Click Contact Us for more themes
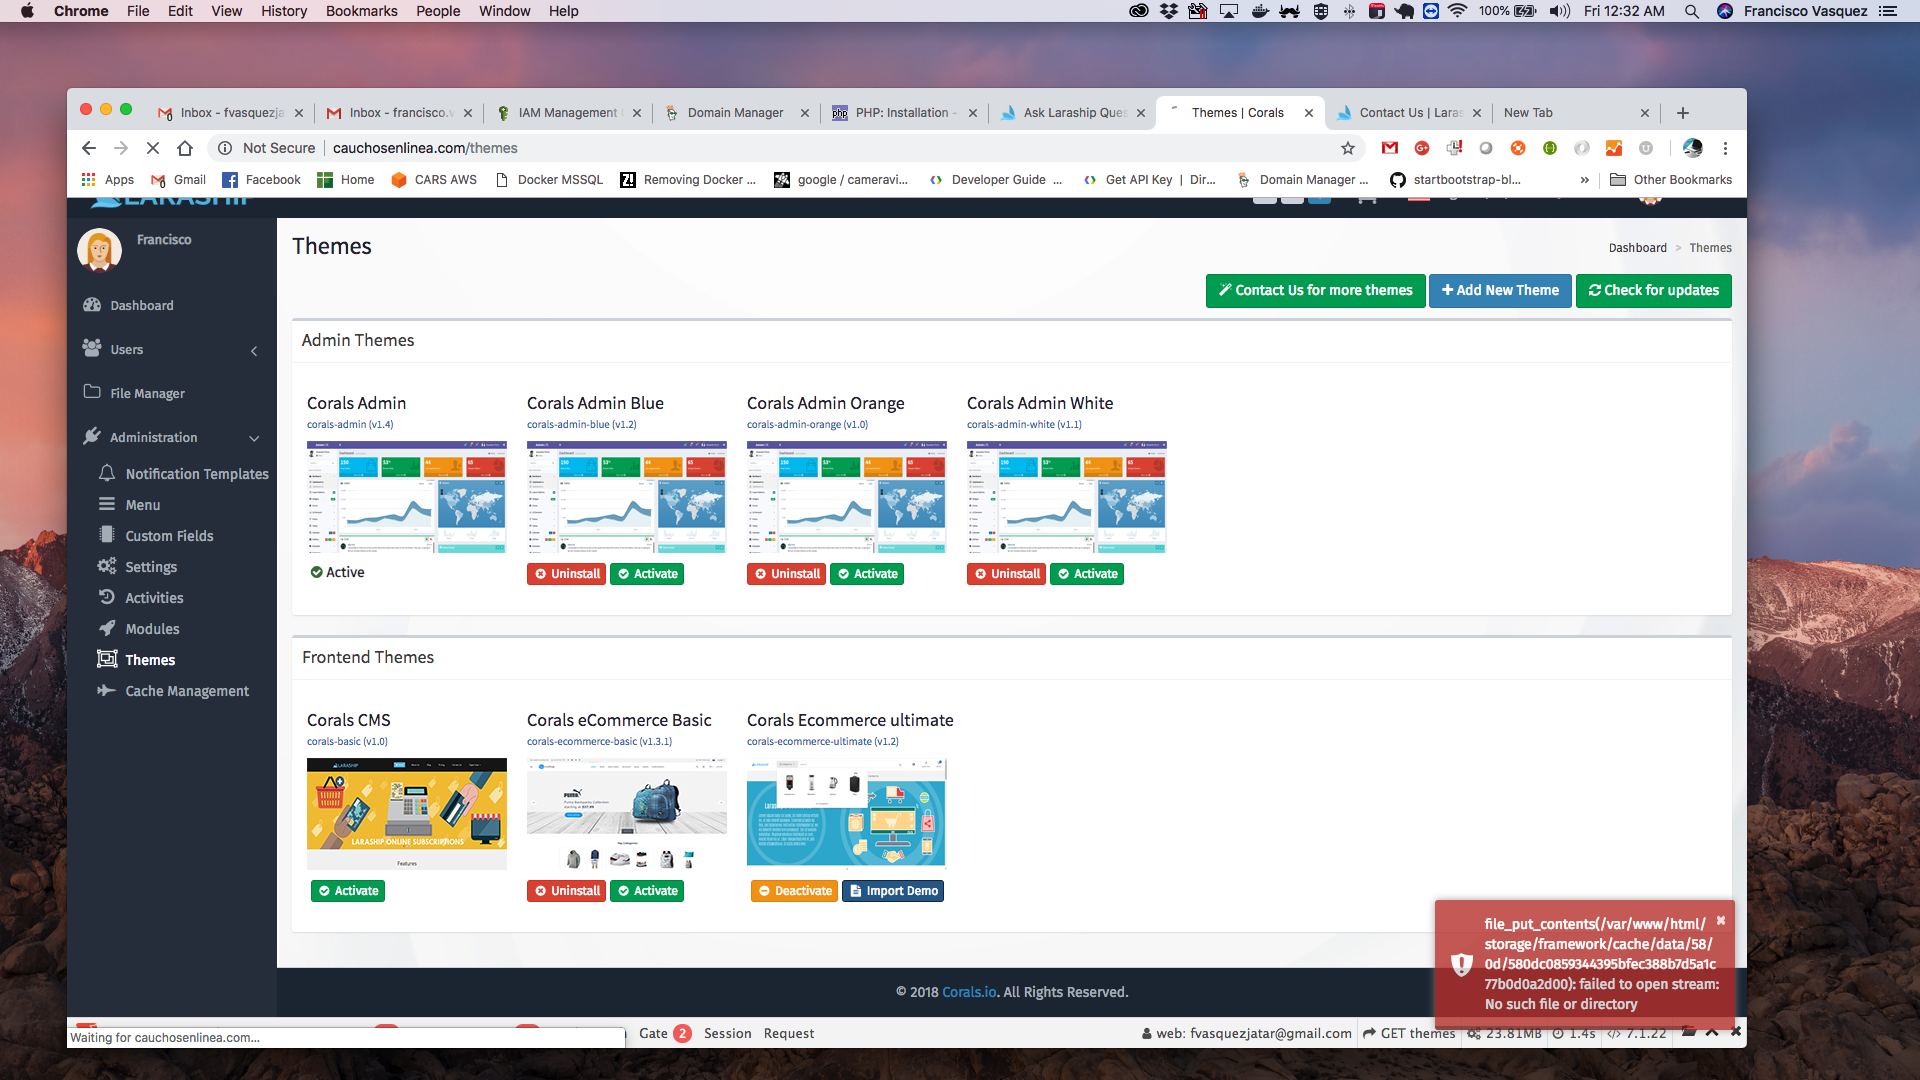 coord(1315,291)
